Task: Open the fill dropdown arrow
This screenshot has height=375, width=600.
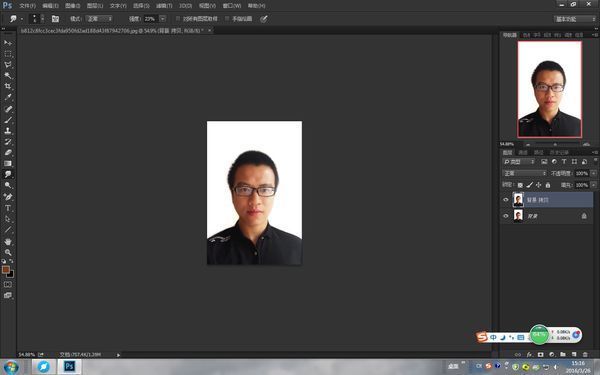Action: pyautogui.click(x=593, y=185)
